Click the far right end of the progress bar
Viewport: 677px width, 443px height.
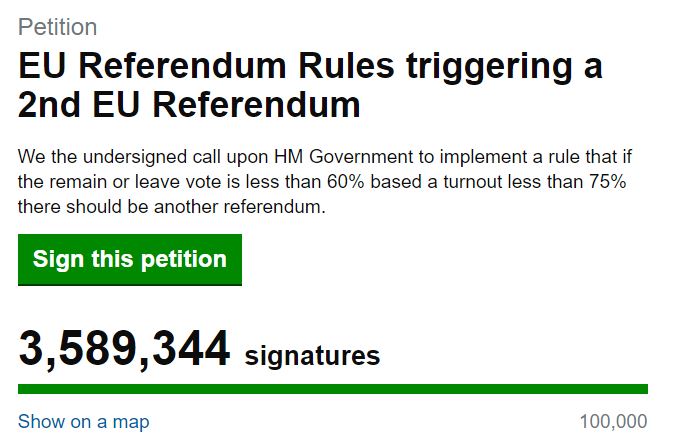click(x=643, y=389)
